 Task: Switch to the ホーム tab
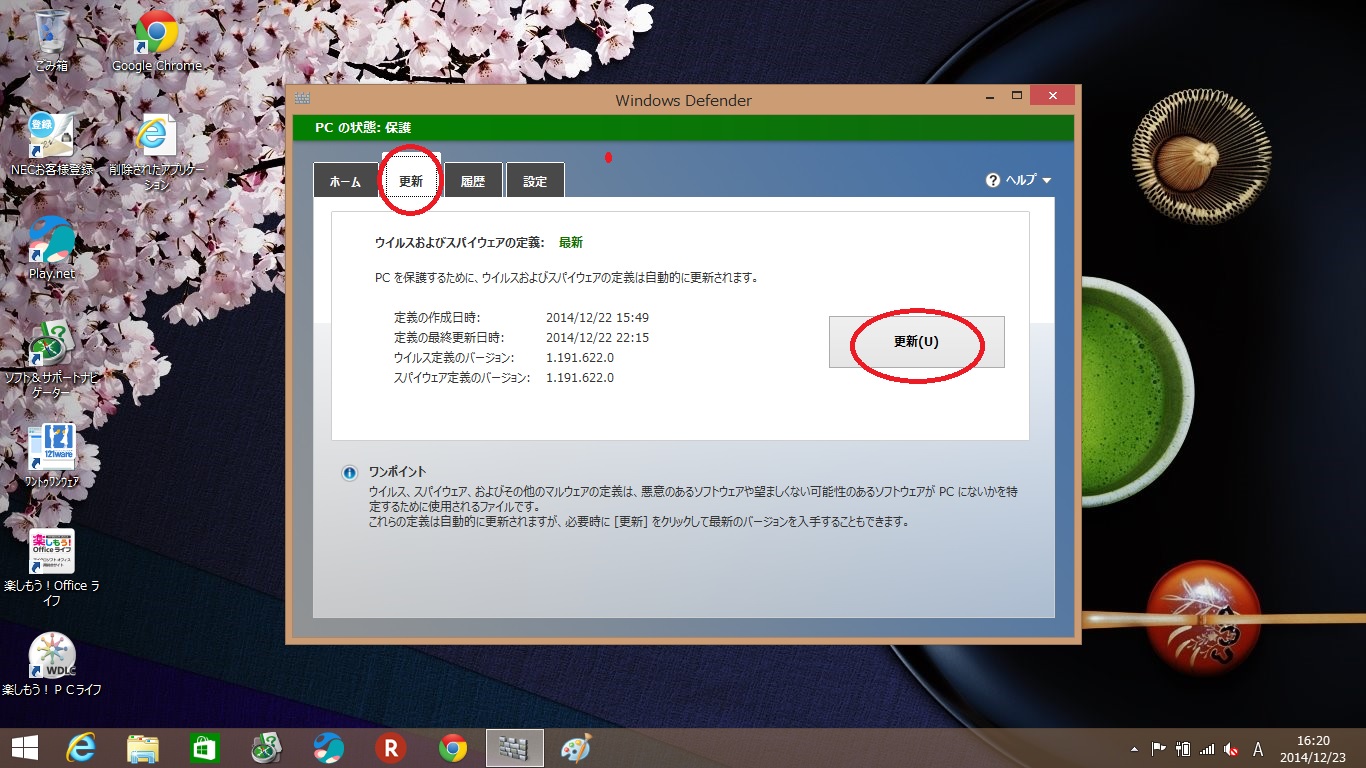(x=345, y=180)
